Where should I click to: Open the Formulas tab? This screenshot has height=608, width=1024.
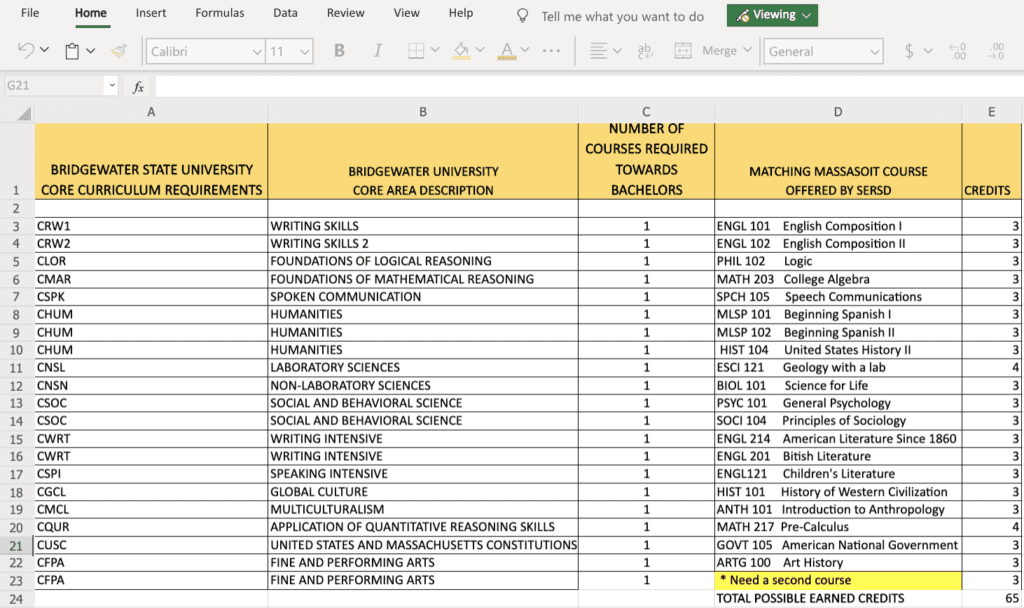(219, 13)
